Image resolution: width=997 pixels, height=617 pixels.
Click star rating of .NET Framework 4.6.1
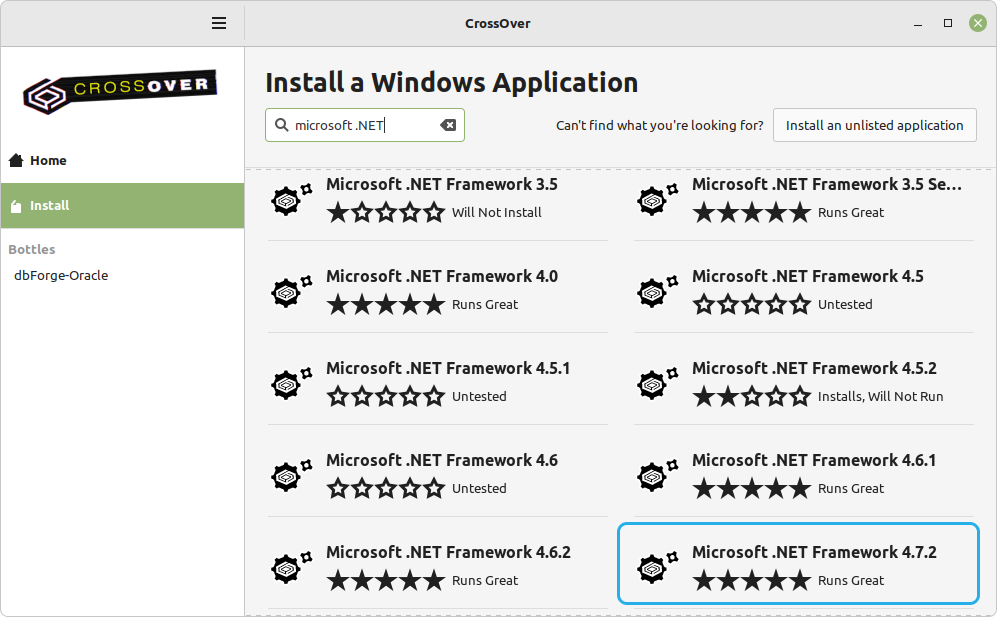(752, 489)
